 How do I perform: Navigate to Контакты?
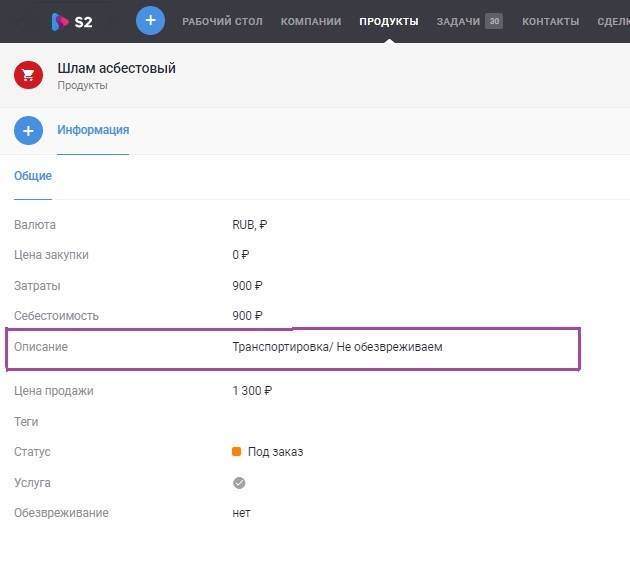550,22
